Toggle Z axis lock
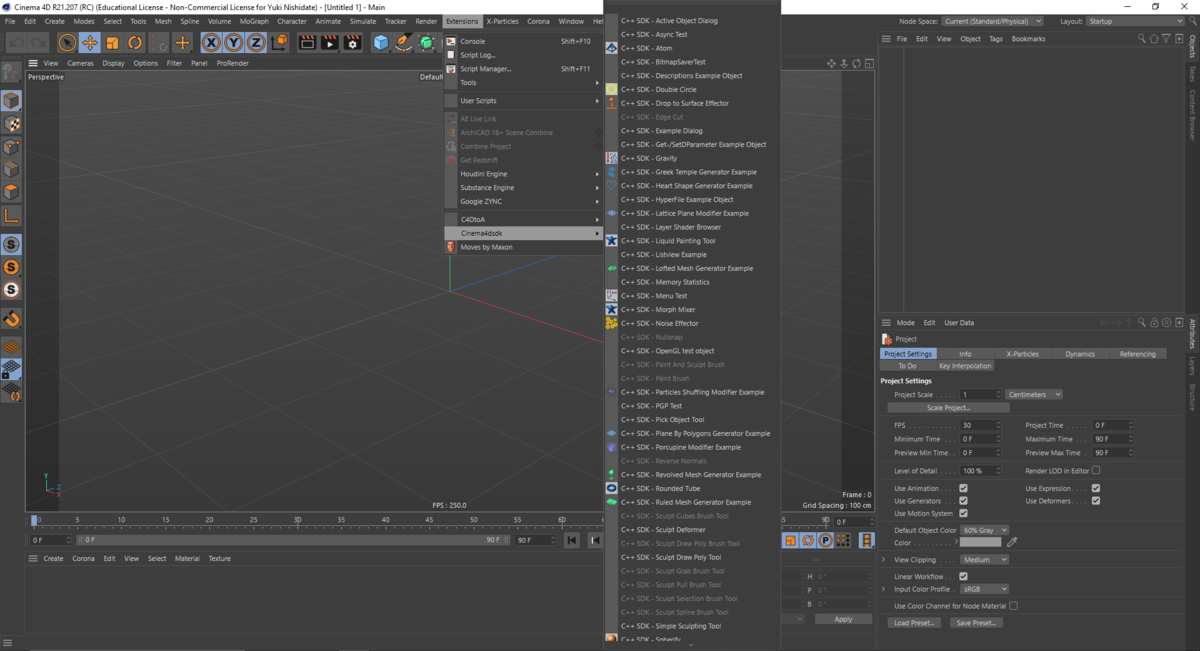The width and height of the screenshot is (1200, 651). coord(255,42)
